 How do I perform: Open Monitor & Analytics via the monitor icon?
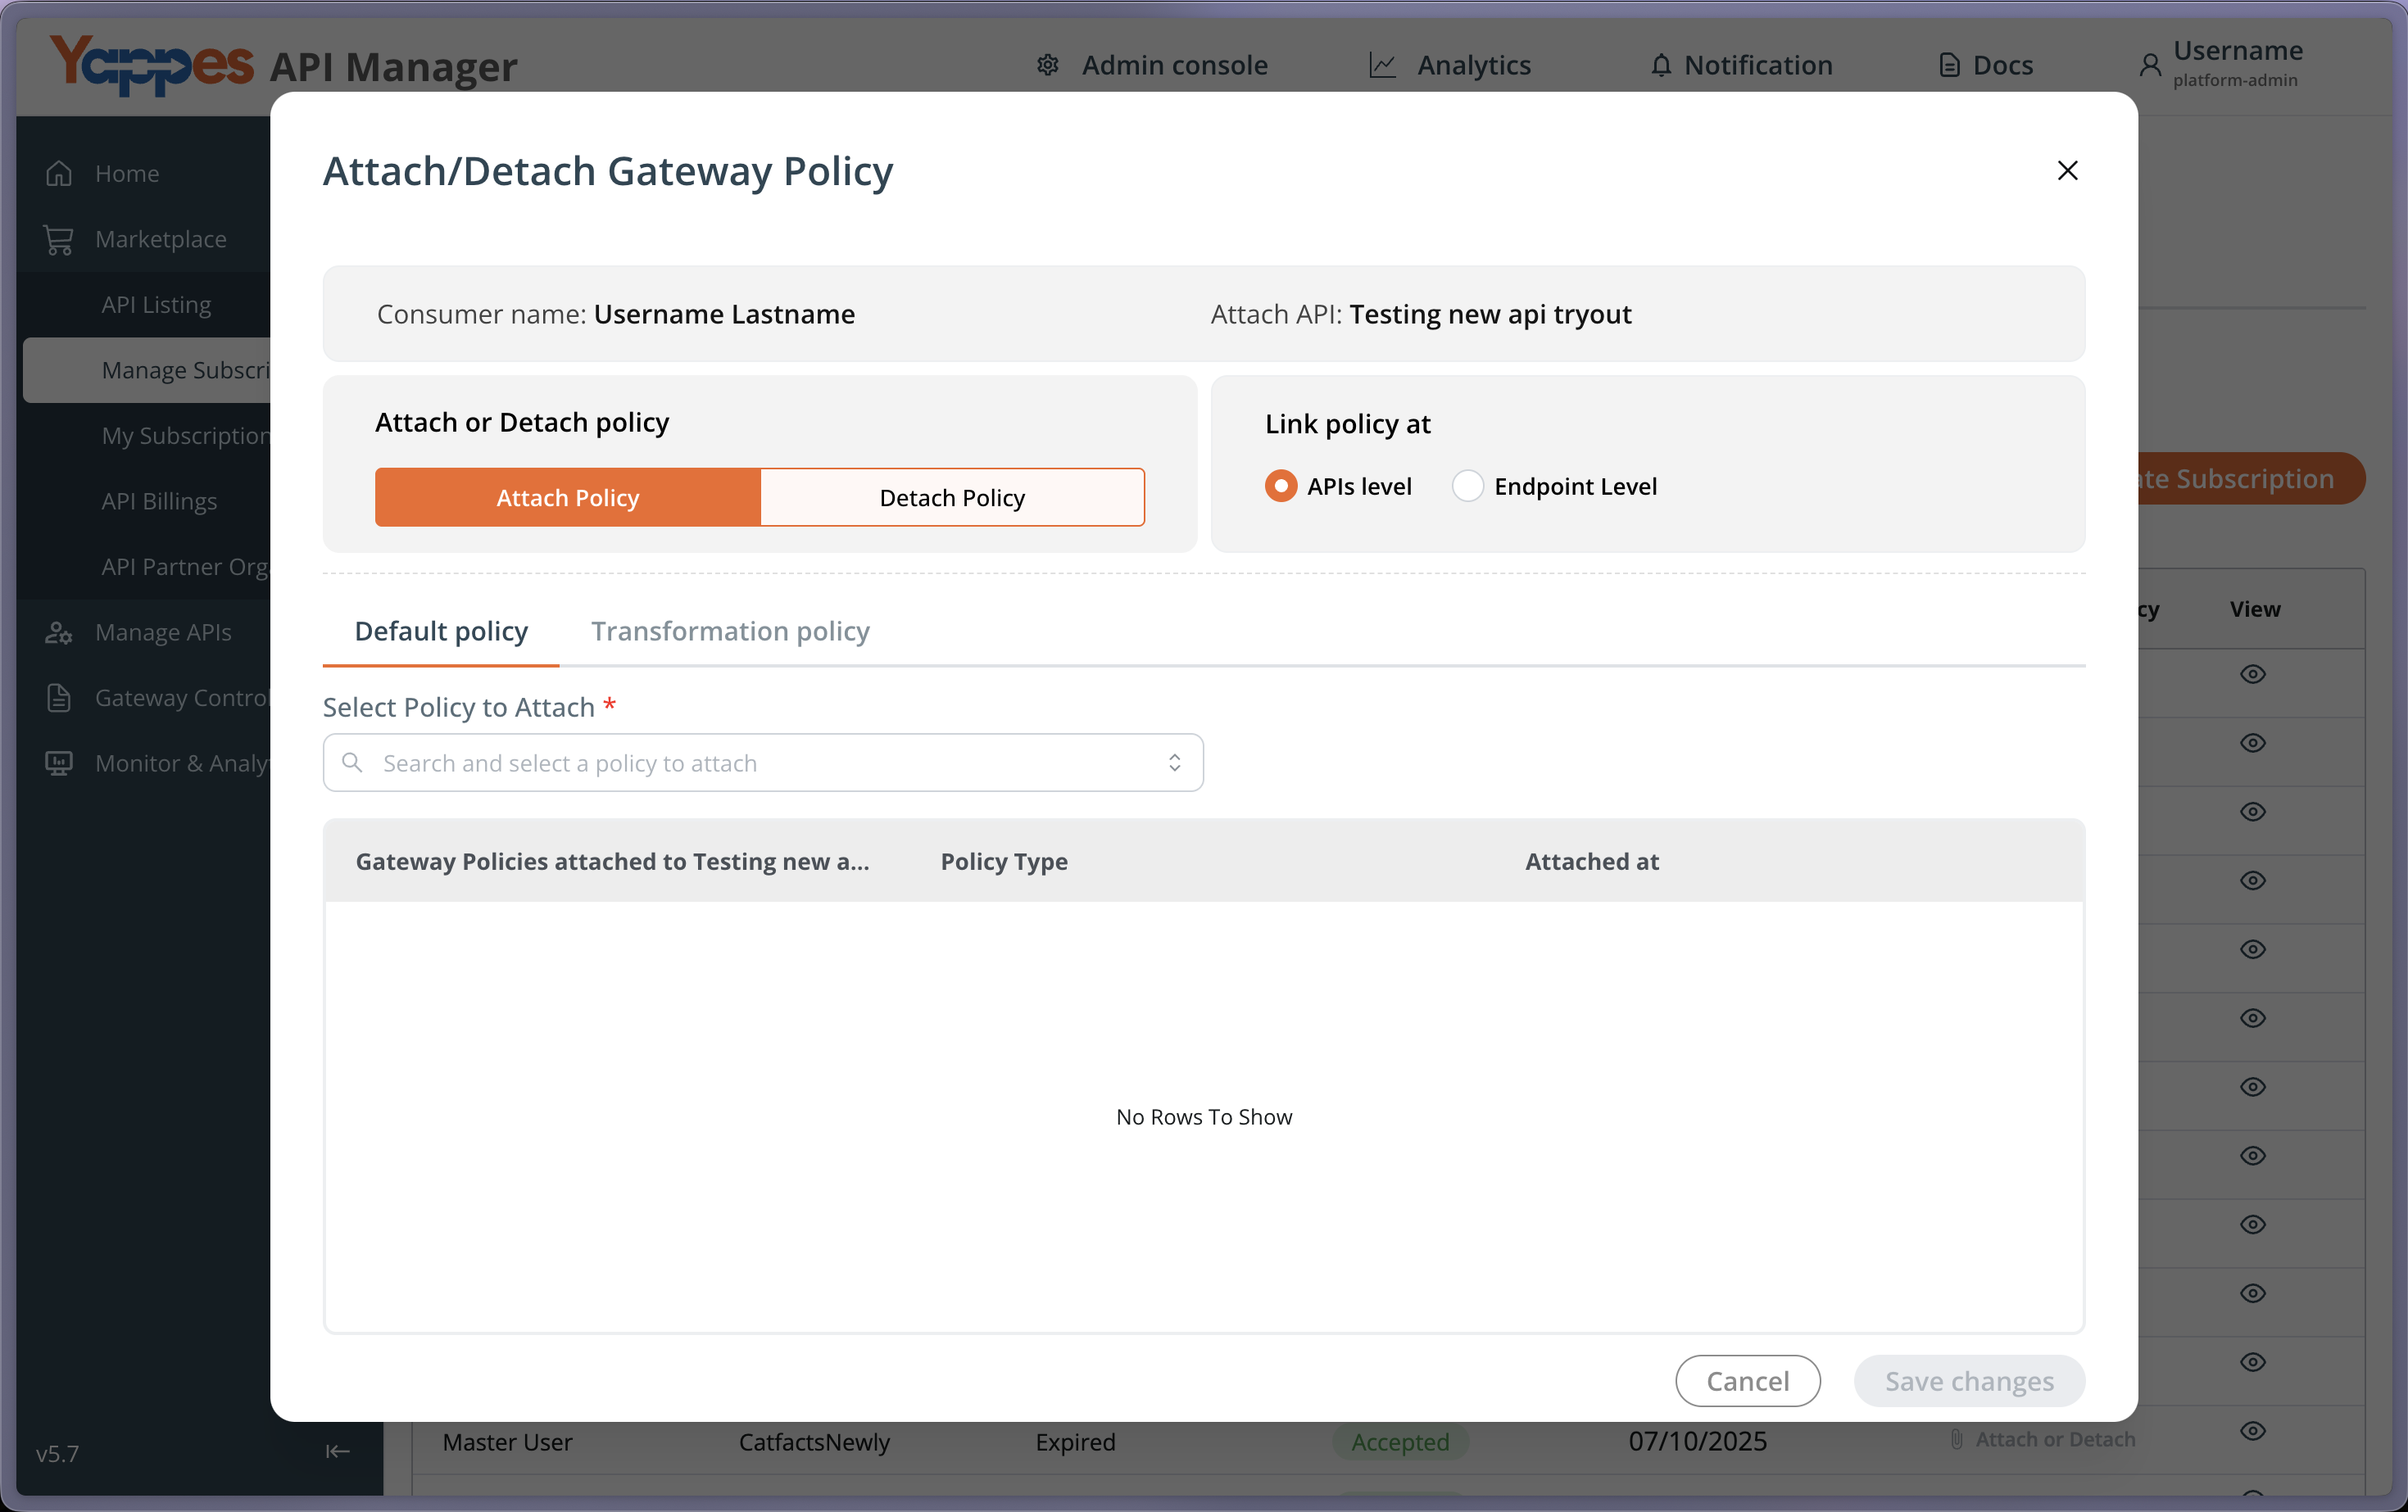click(x=59, y=763)
